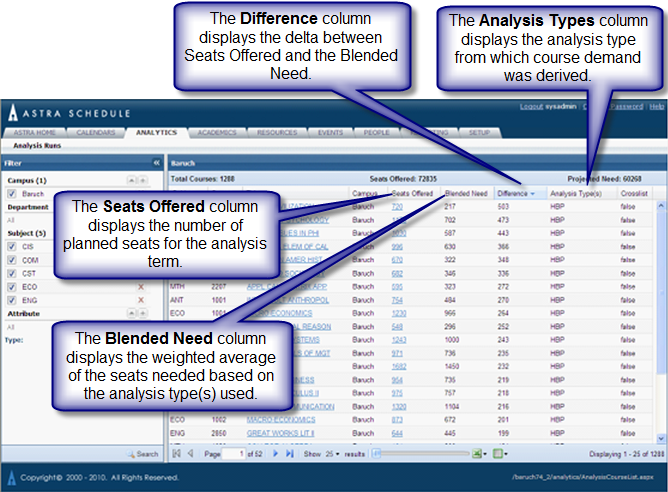The width and height of the screenshot is (668, 492).
Task: Open the GREAT WORKS LIT II course link
Action: 280,433
